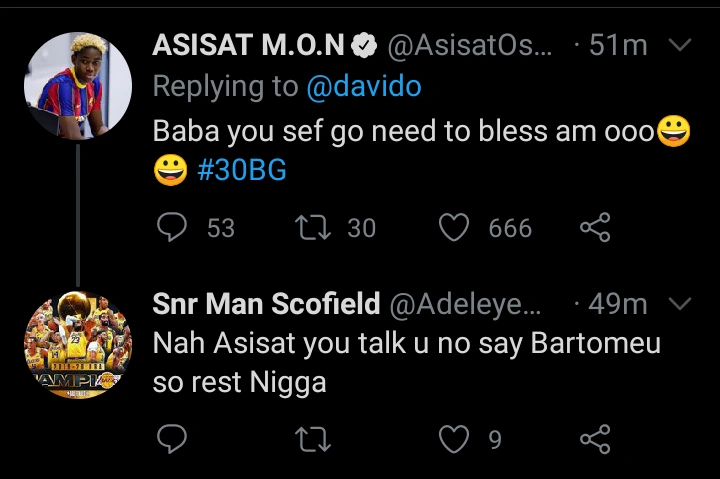This screenshot has width=720, height=479.
Task: Open options chevron on Scofield's tweet
Action: pyautogui.click(x=679, y=303)
